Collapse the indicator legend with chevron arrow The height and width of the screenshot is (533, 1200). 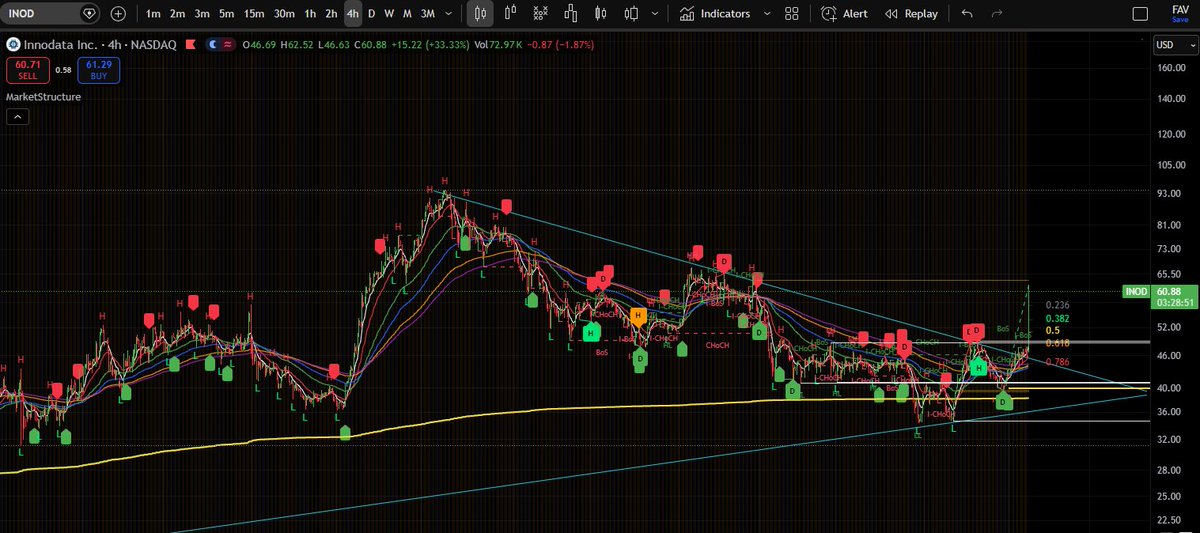click(17, 116)
